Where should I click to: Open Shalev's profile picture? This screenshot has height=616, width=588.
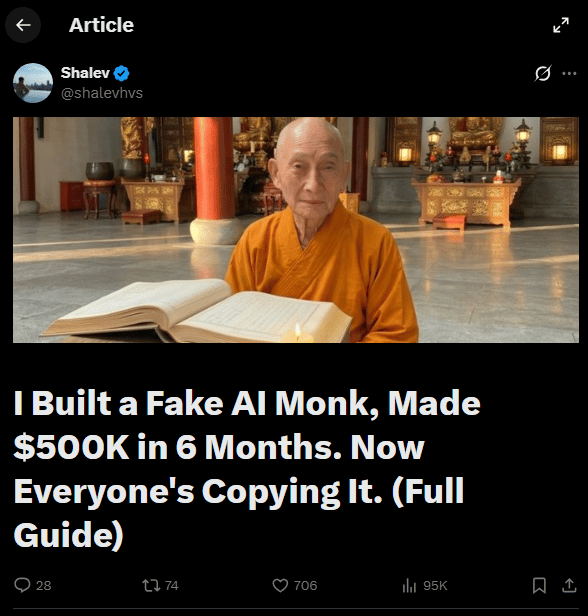click(33, 82)
